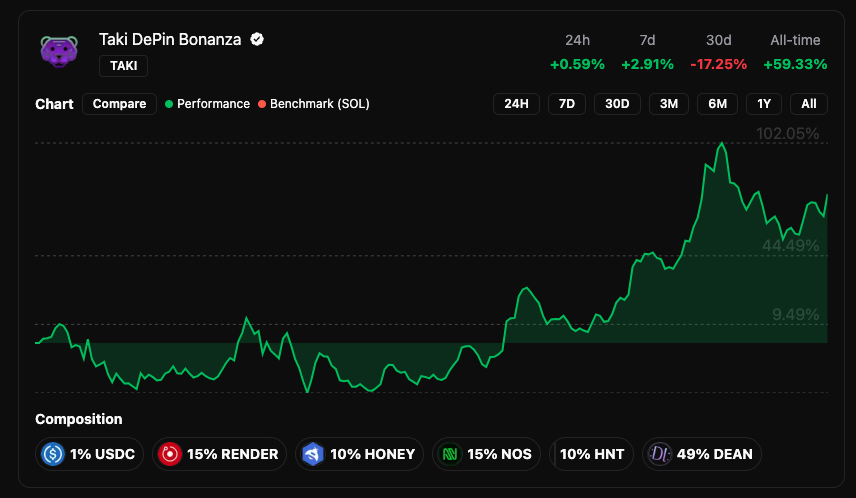Screen dimensions: 856x498
Task: Click the 7d column header
Action: click(647, 40)
